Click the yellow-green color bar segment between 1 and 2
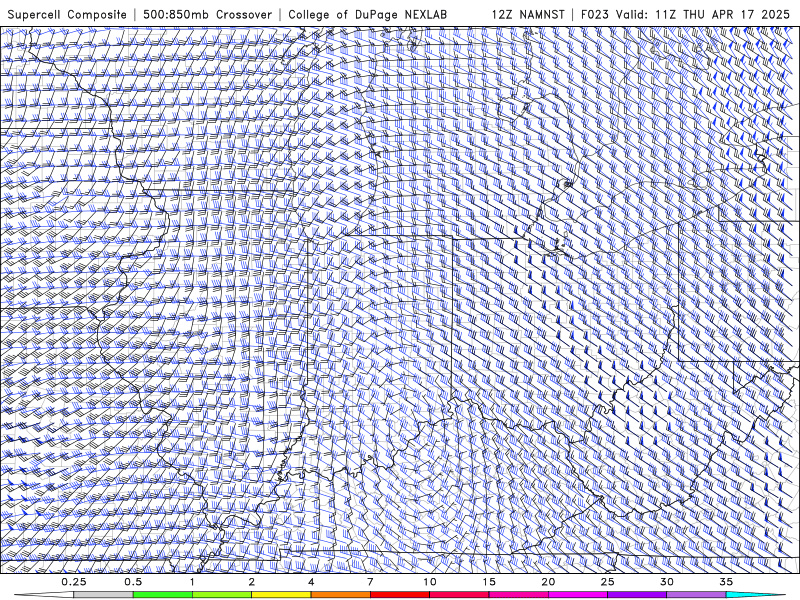The image size is (800, 600). tap(222, 595)
